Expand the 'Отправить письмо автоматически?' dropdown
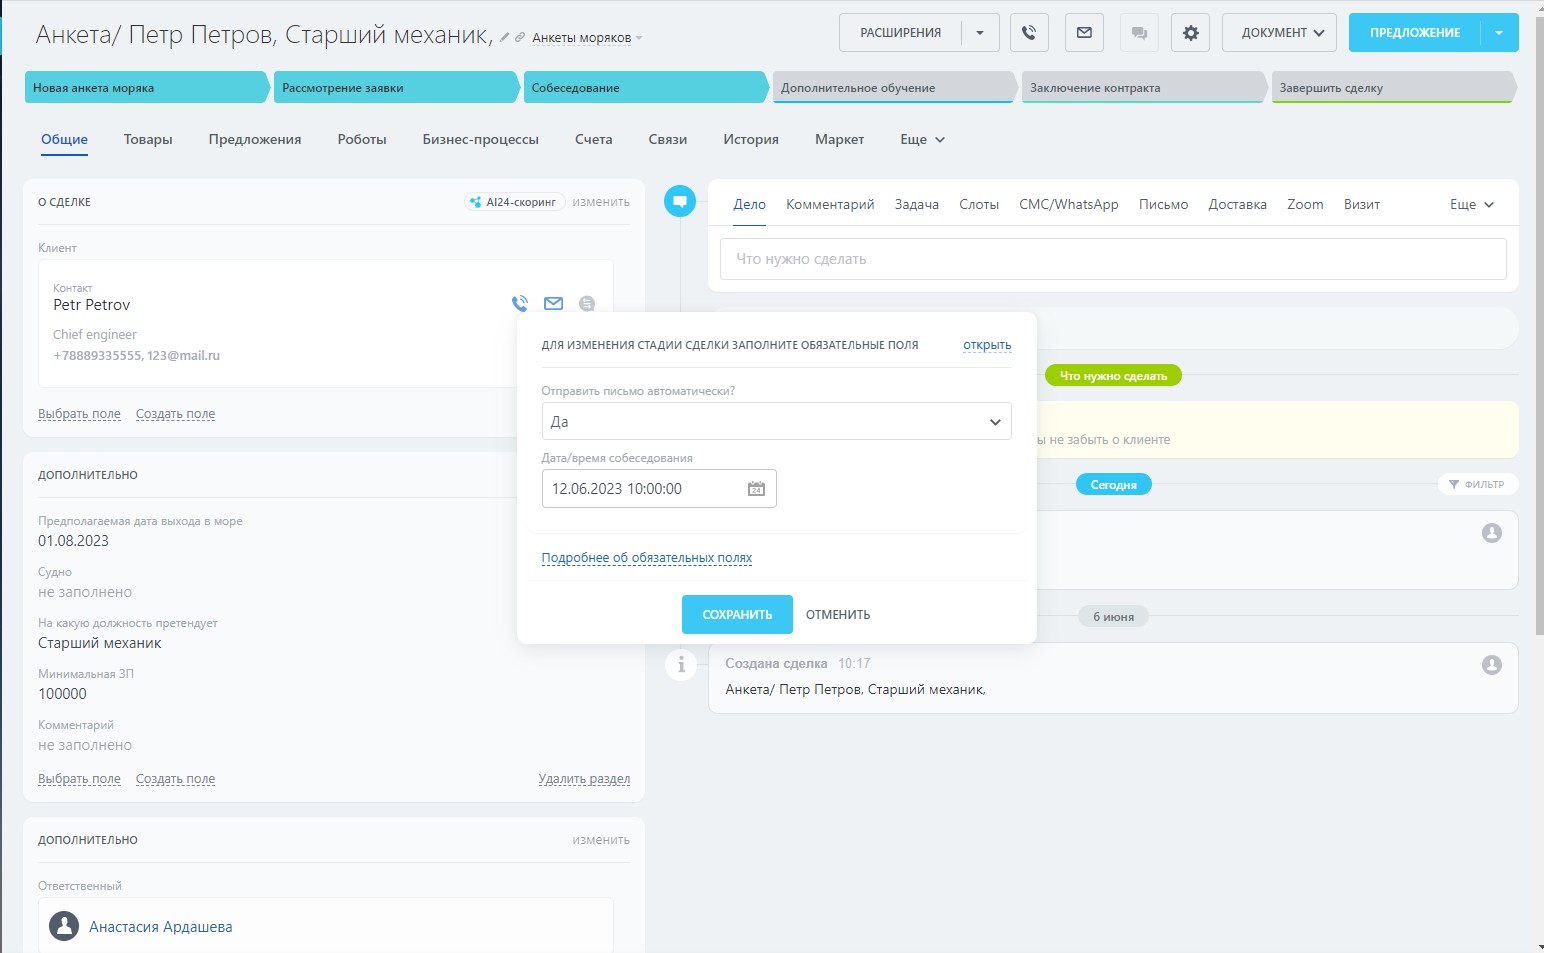Viewport: 1544px width, 953px height. click(776, 422)
